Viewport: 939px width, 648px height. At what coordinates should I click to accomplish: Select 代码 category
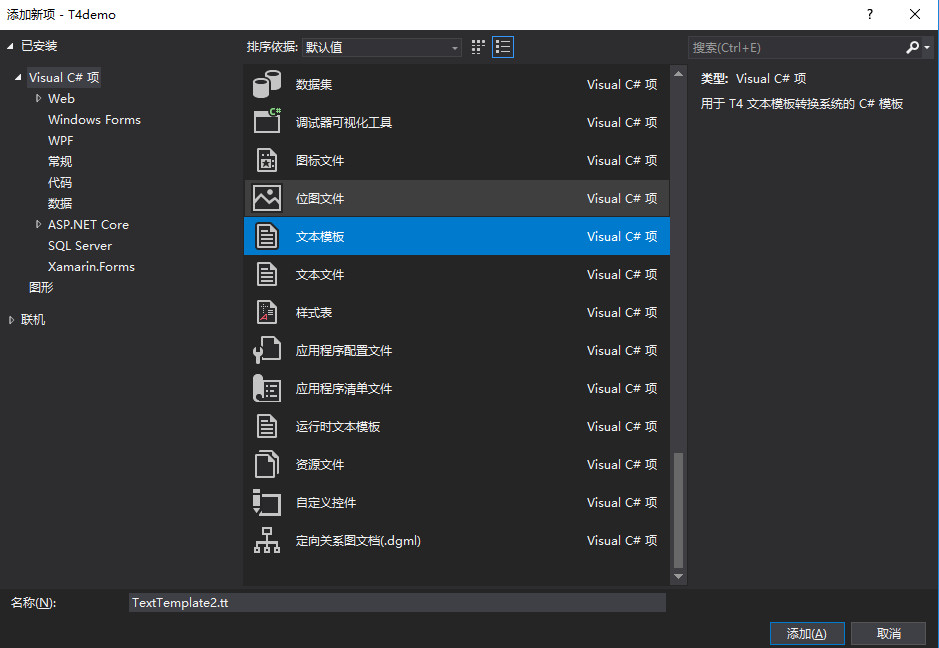coord(60,182)
